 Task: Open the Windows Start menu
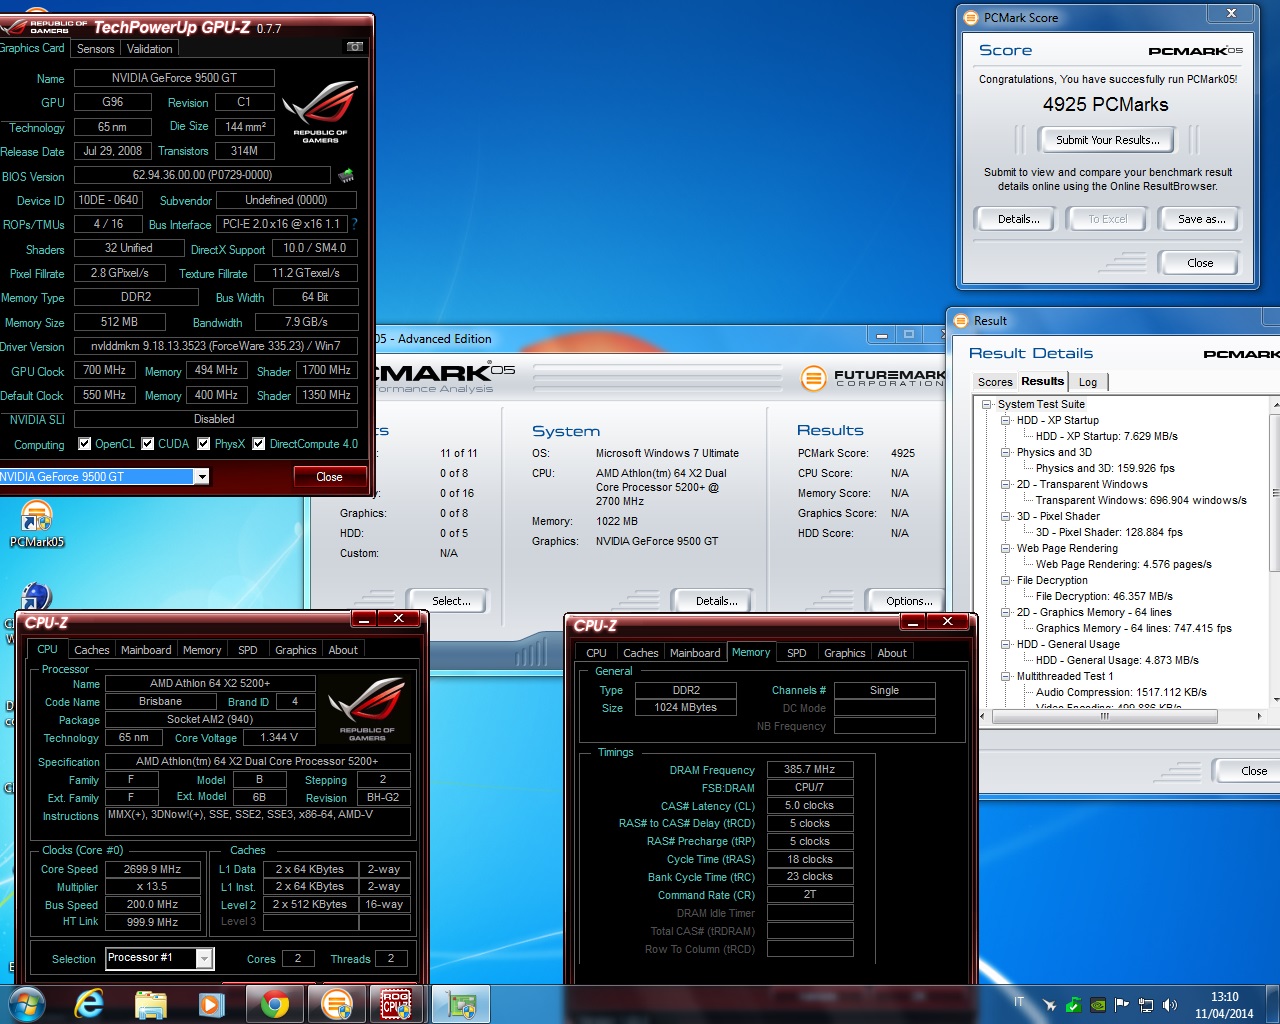[x=25, y=1004]
